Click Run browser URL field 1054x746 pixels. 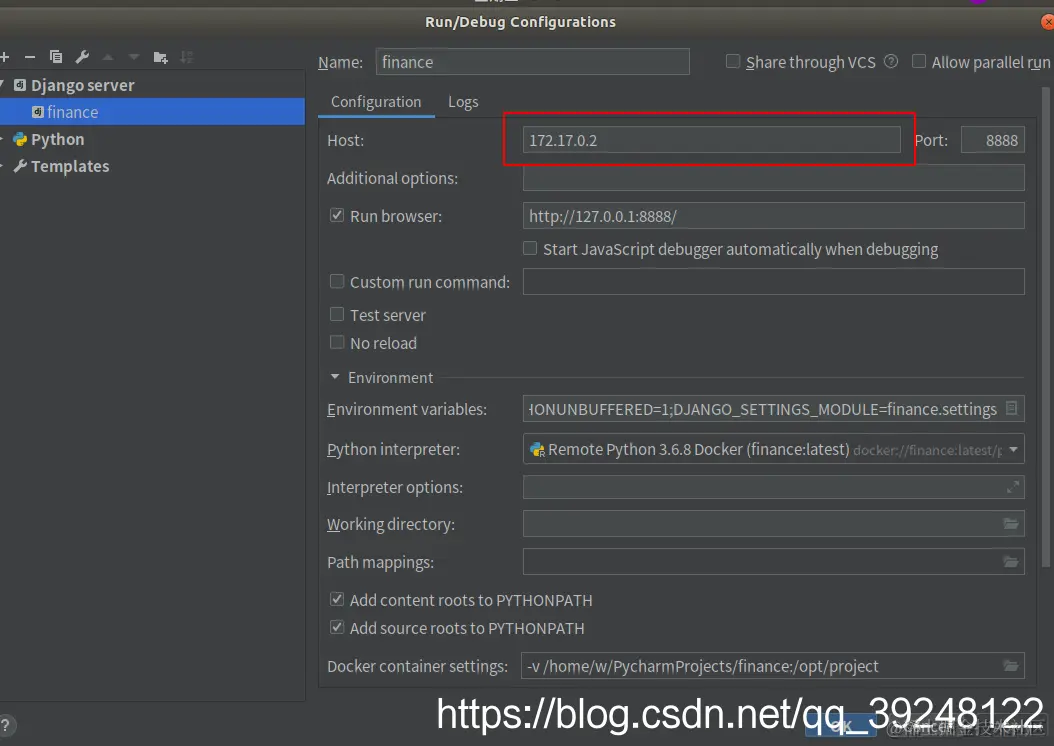[774, 216]
